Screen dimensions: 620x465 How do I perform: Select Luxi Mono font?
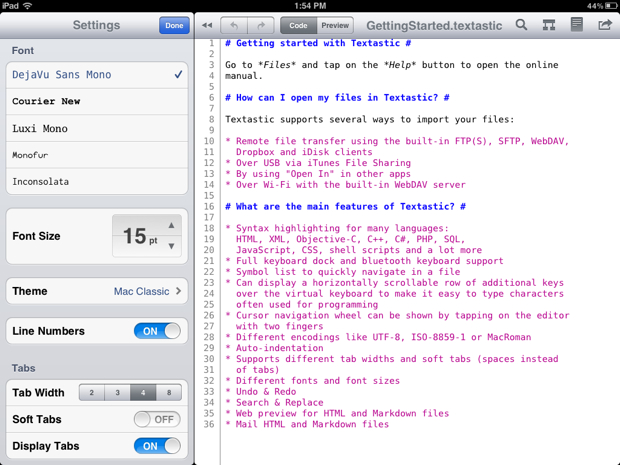(97, 128)
